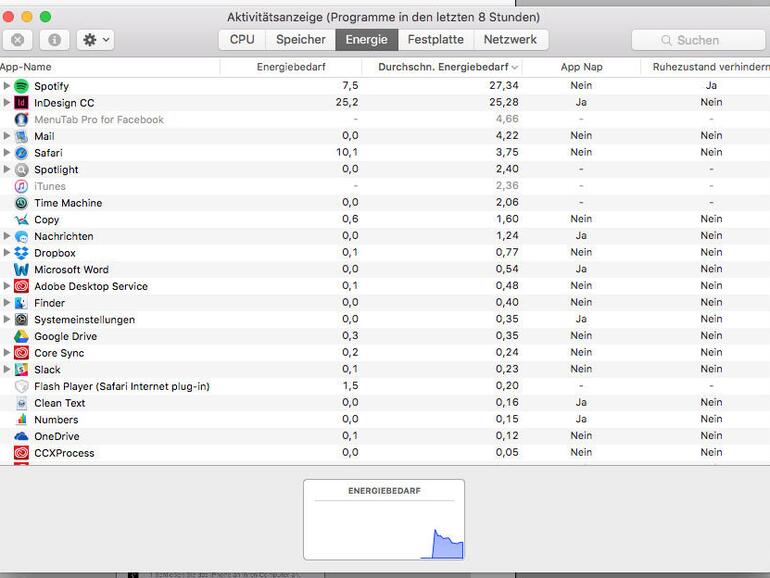Image resolution: width=770 pixels, height=578 pixels.
Task: Open the Netzwerk tab
Action: pyautogui.click(x=510, y=40)
